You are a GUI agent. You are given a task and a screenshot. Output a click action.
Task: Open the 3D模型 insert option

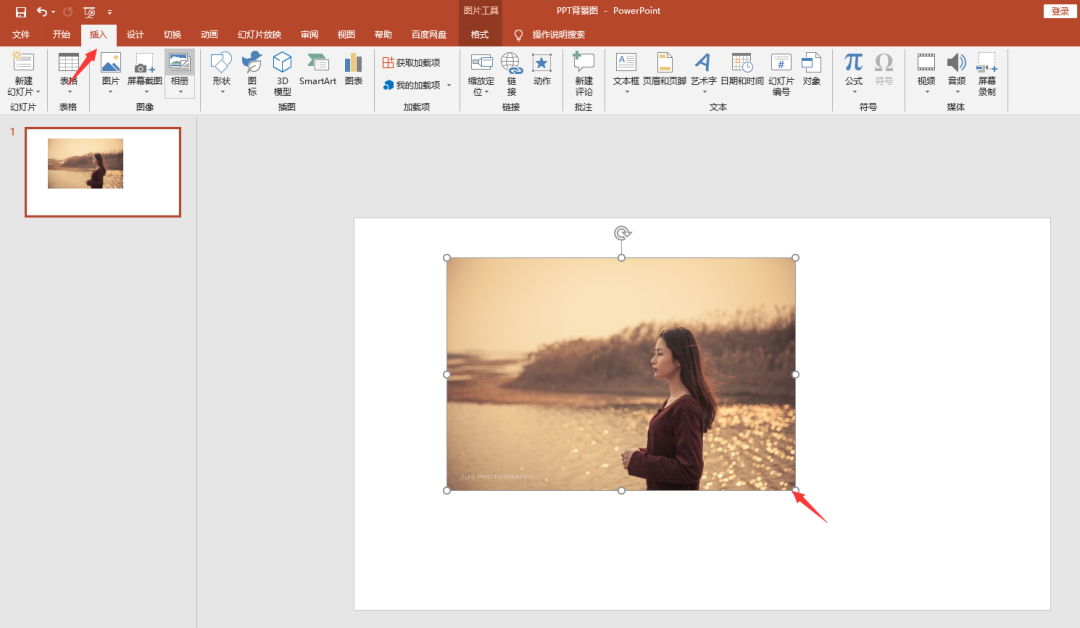point(282,73)
